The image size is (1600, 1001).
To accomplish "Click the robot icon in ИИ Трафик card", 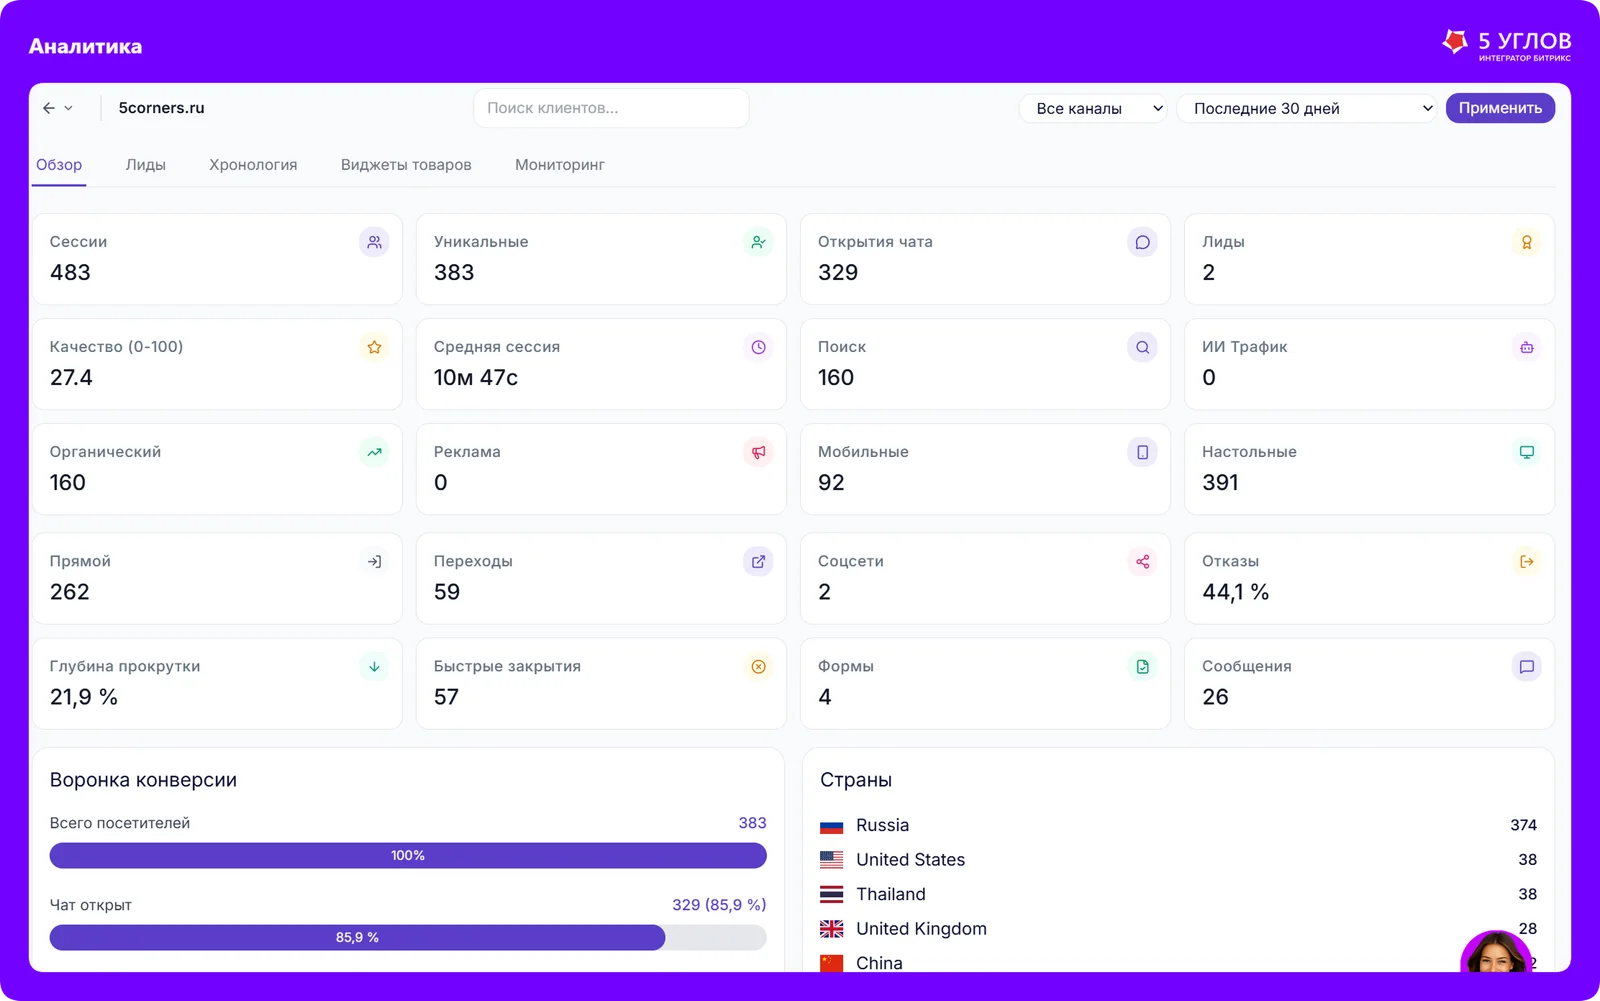I will tap(1526, 347).
